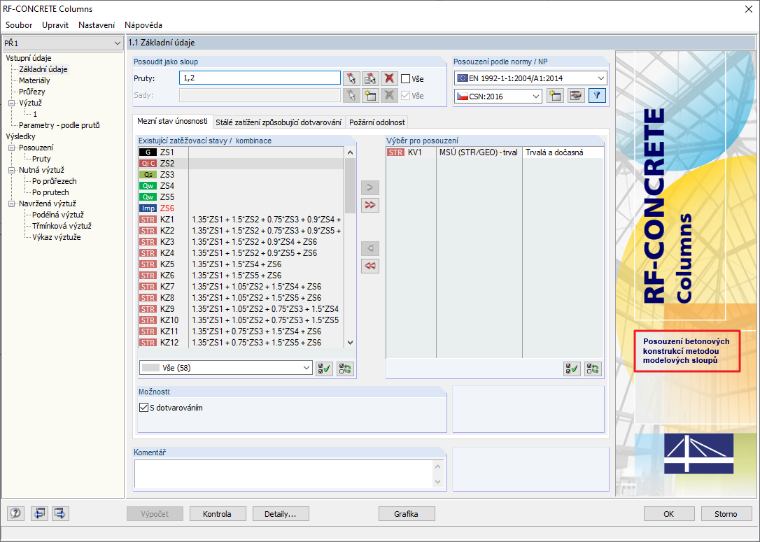The height and width of the screenshot is (542, 760).
Task: Click the G badge of ZS1
Action: click(x=148, y=152)
